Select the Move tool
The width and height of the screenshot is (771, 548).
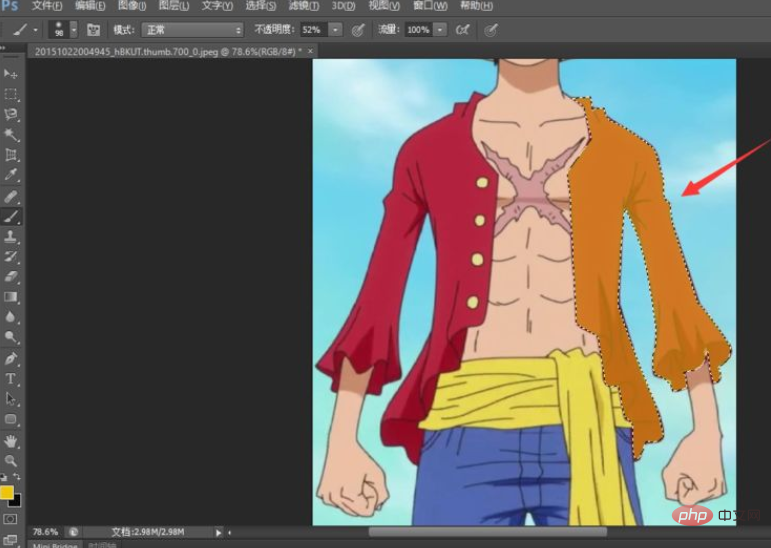[x=11, y=74]
